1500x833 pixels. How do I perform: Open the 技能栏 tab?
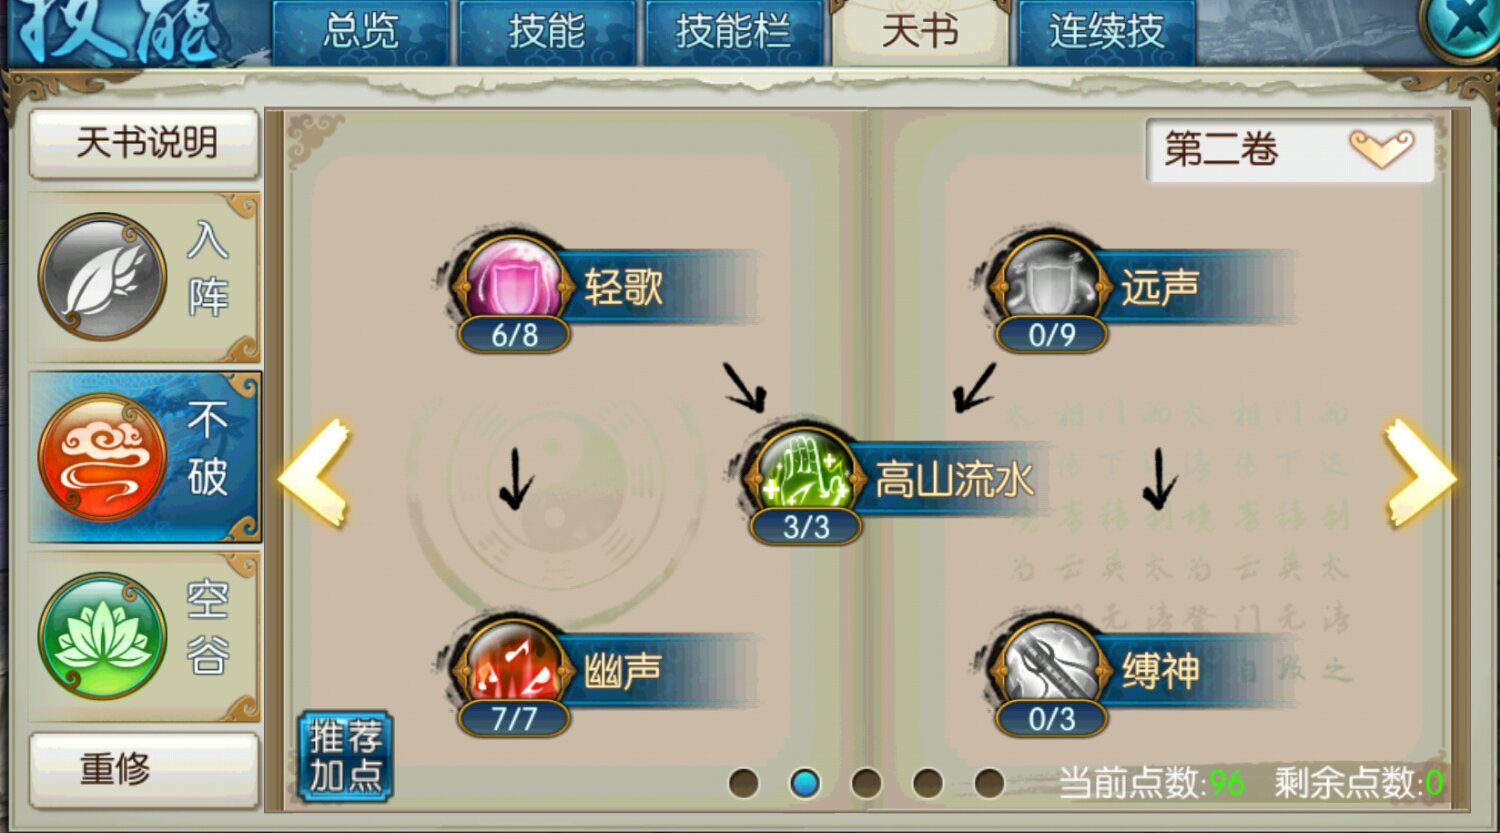pos(733,32)
